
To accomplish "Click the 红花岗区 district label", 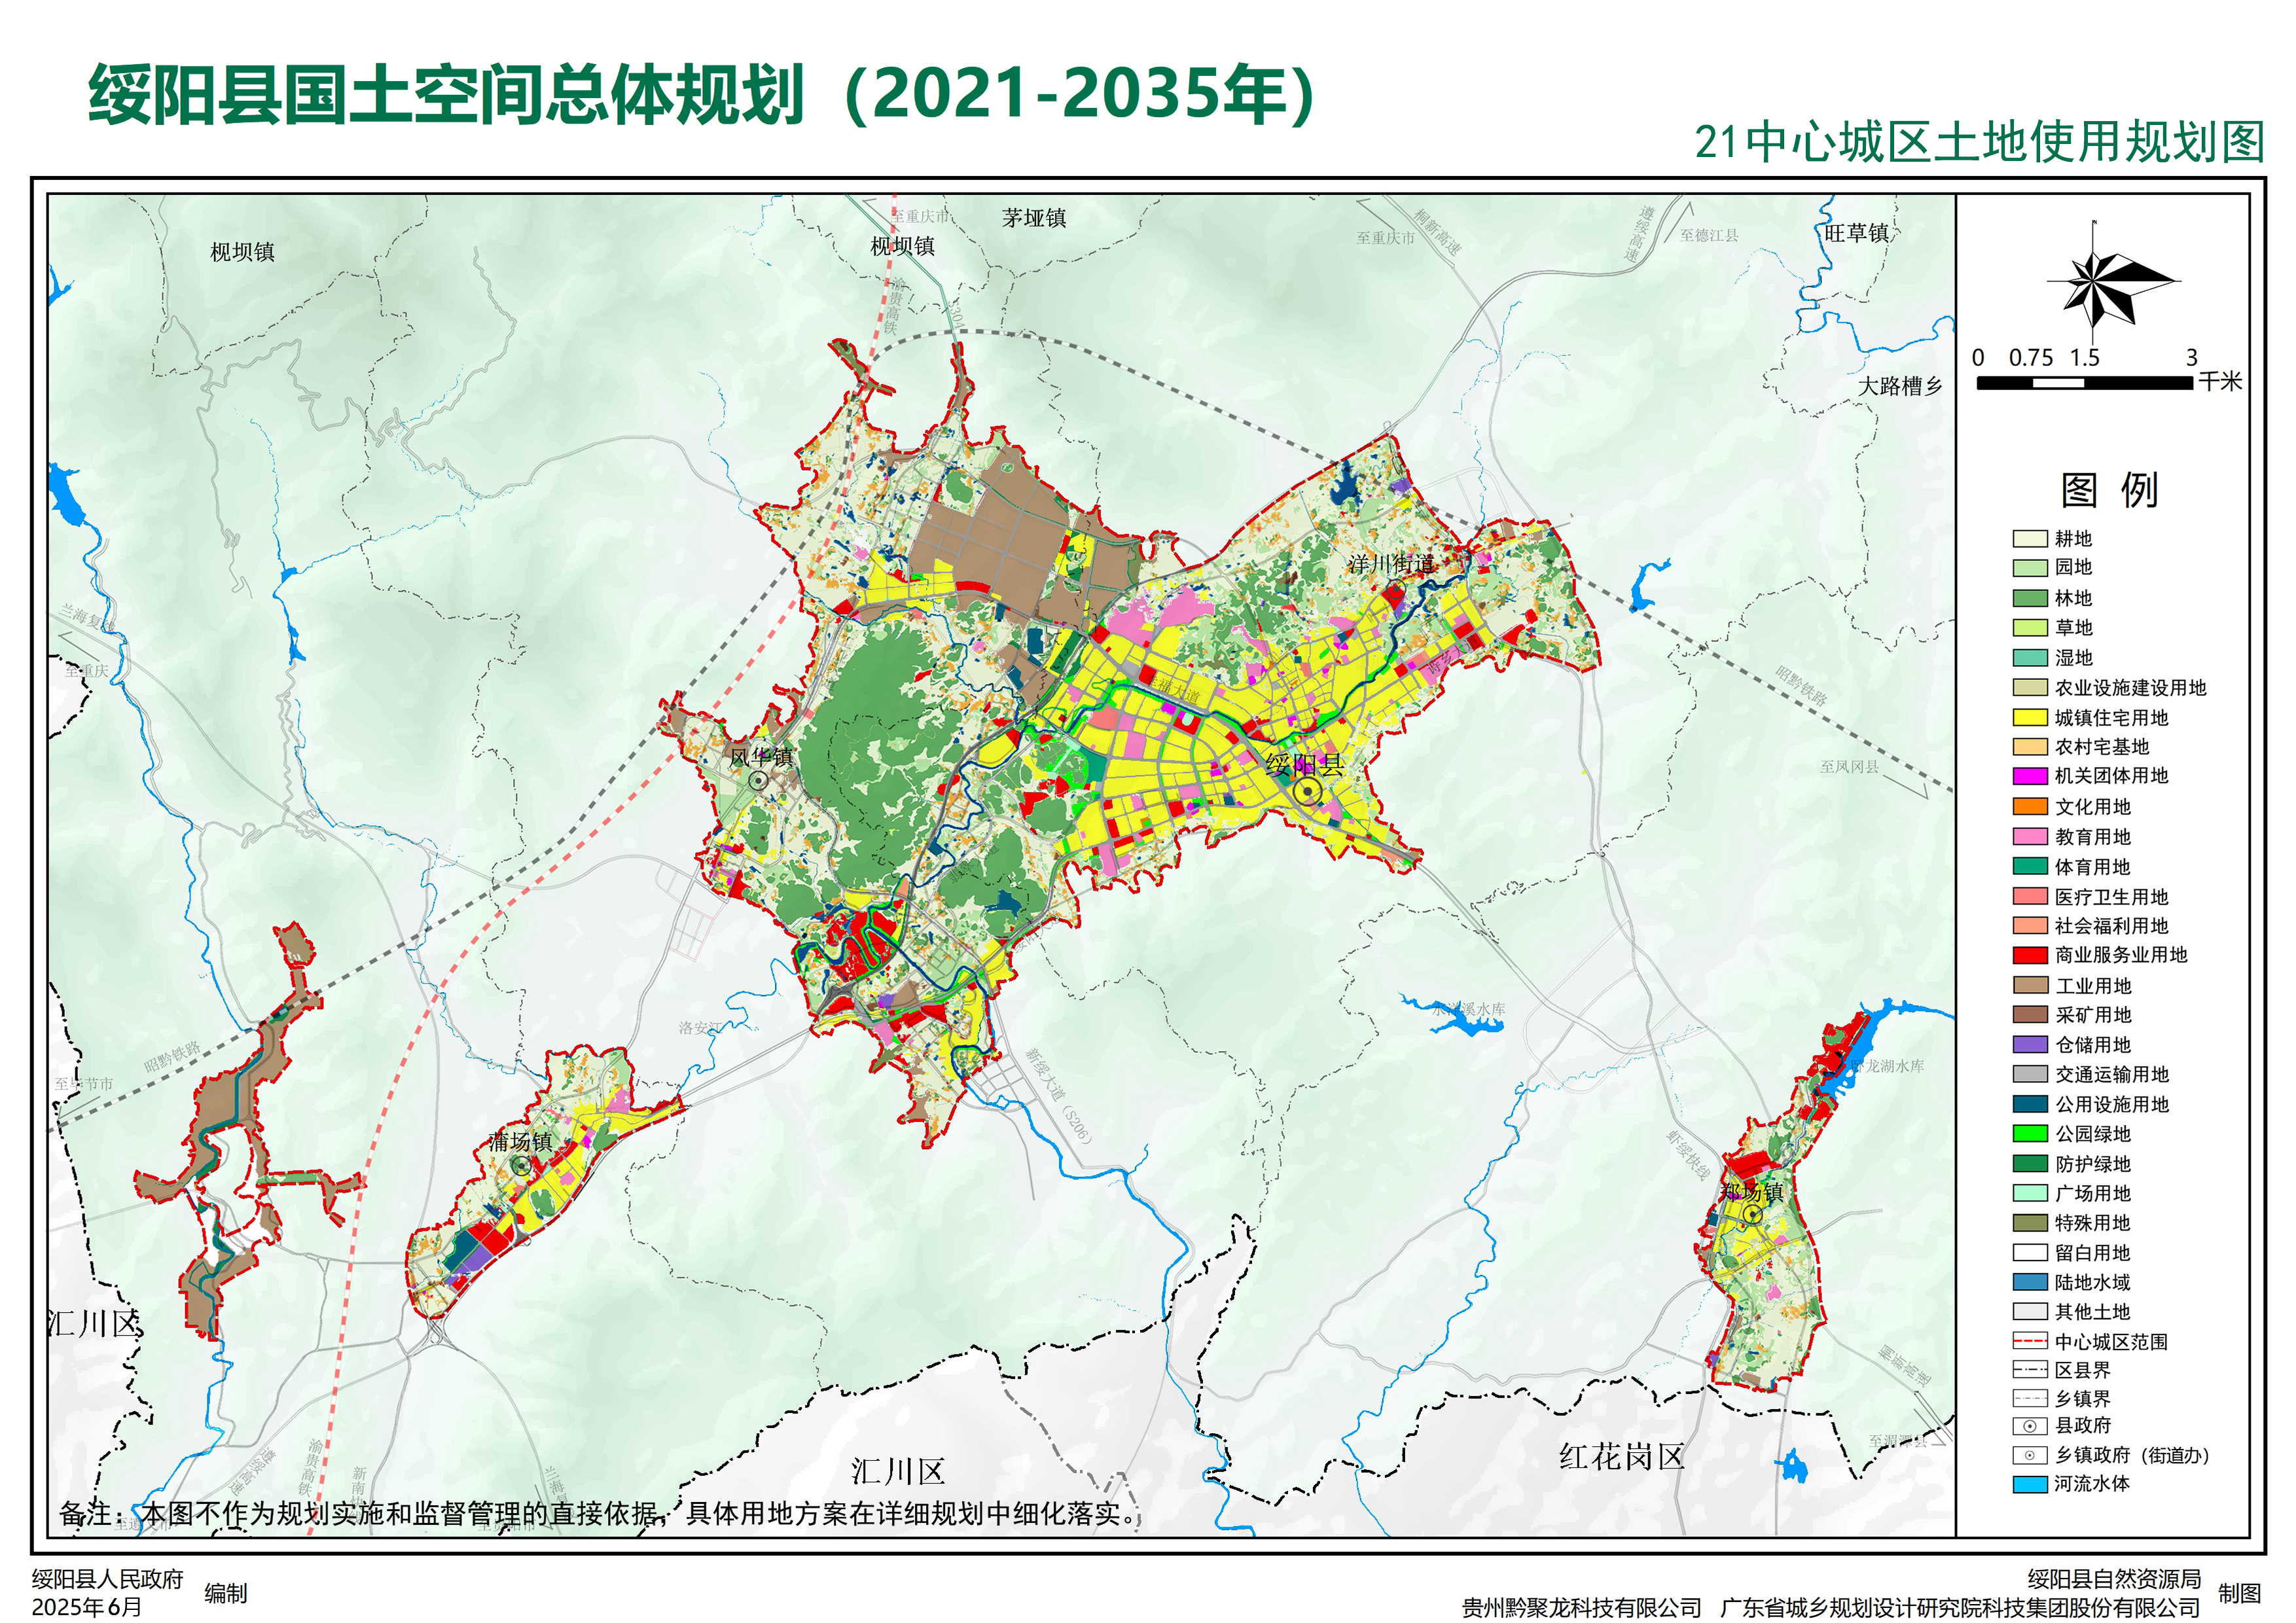I will pyautogui.click(x=1622, y=1457).
